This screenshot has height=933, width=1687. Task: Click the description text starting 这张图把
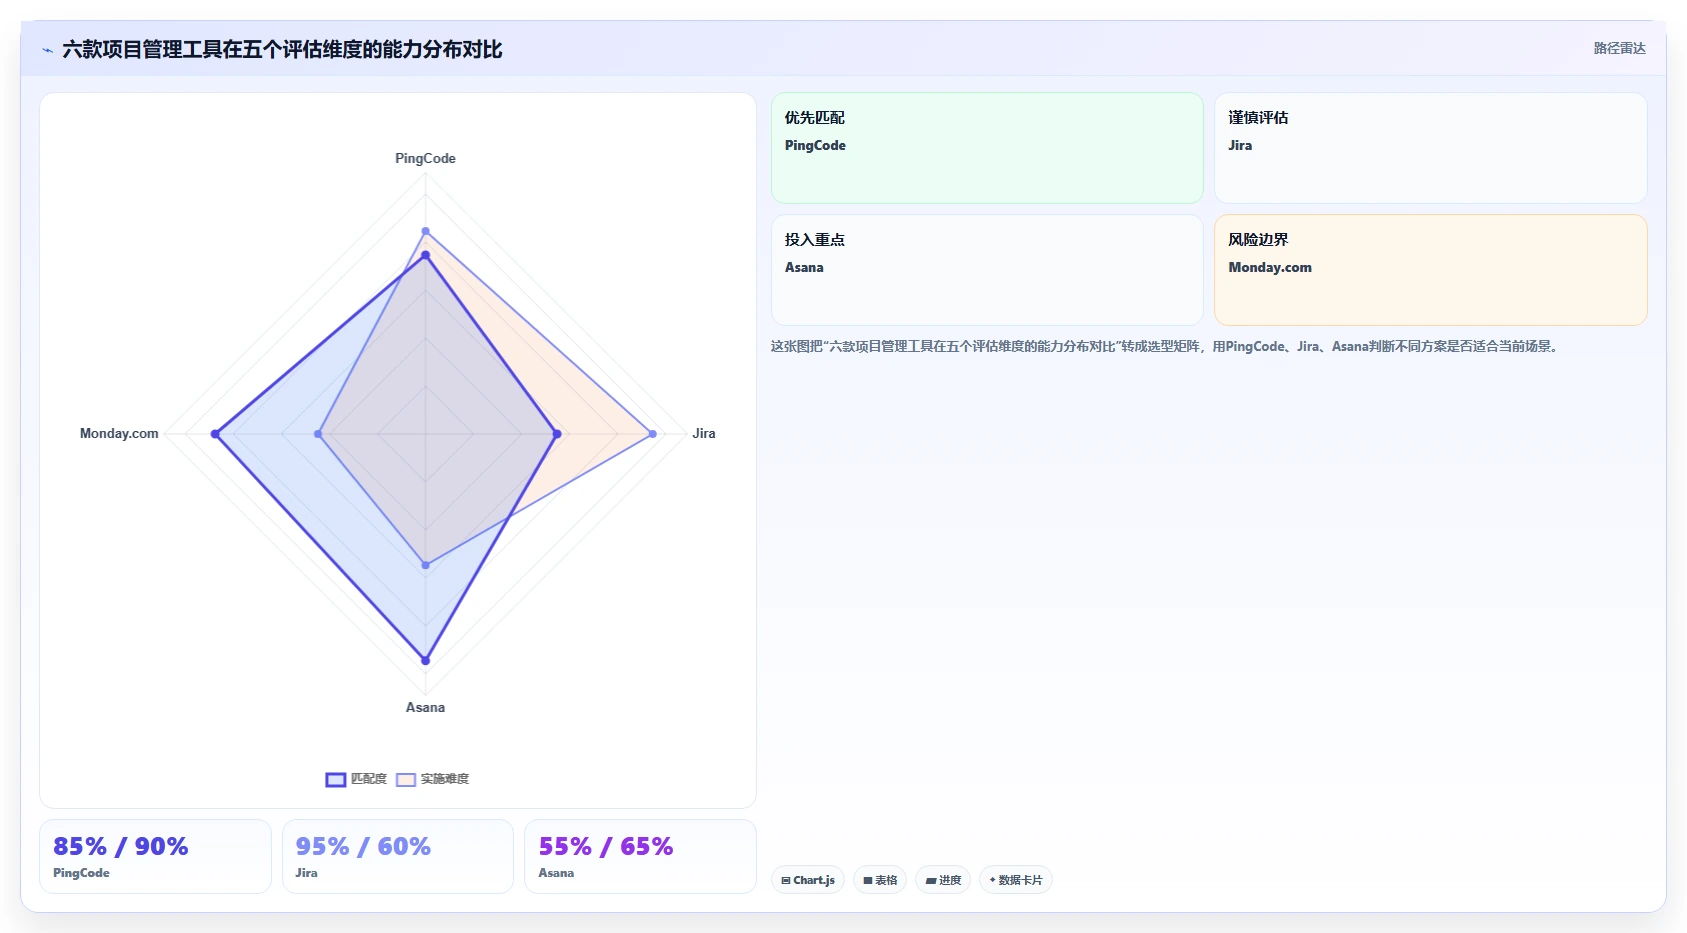pyautogui.click(x=1166, y=346)
